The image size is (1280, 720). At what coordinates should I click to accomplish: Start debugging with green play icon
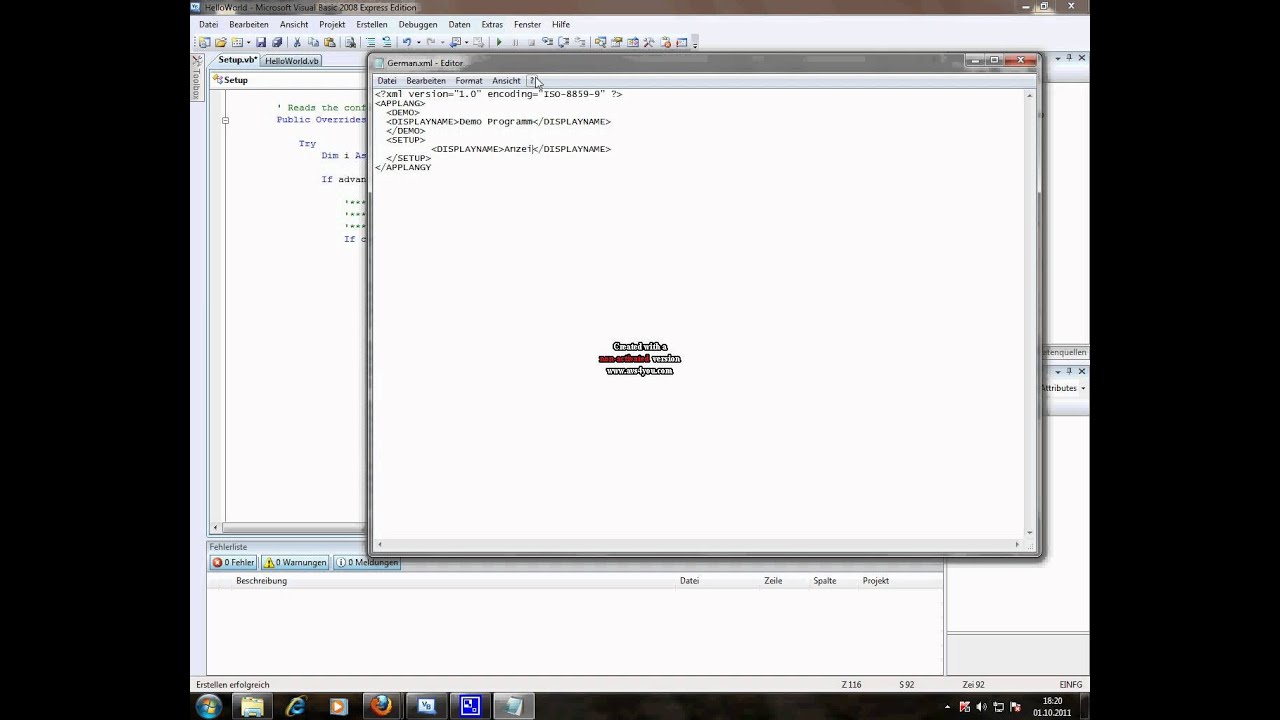pyautogui.click(x=500, y=42)
